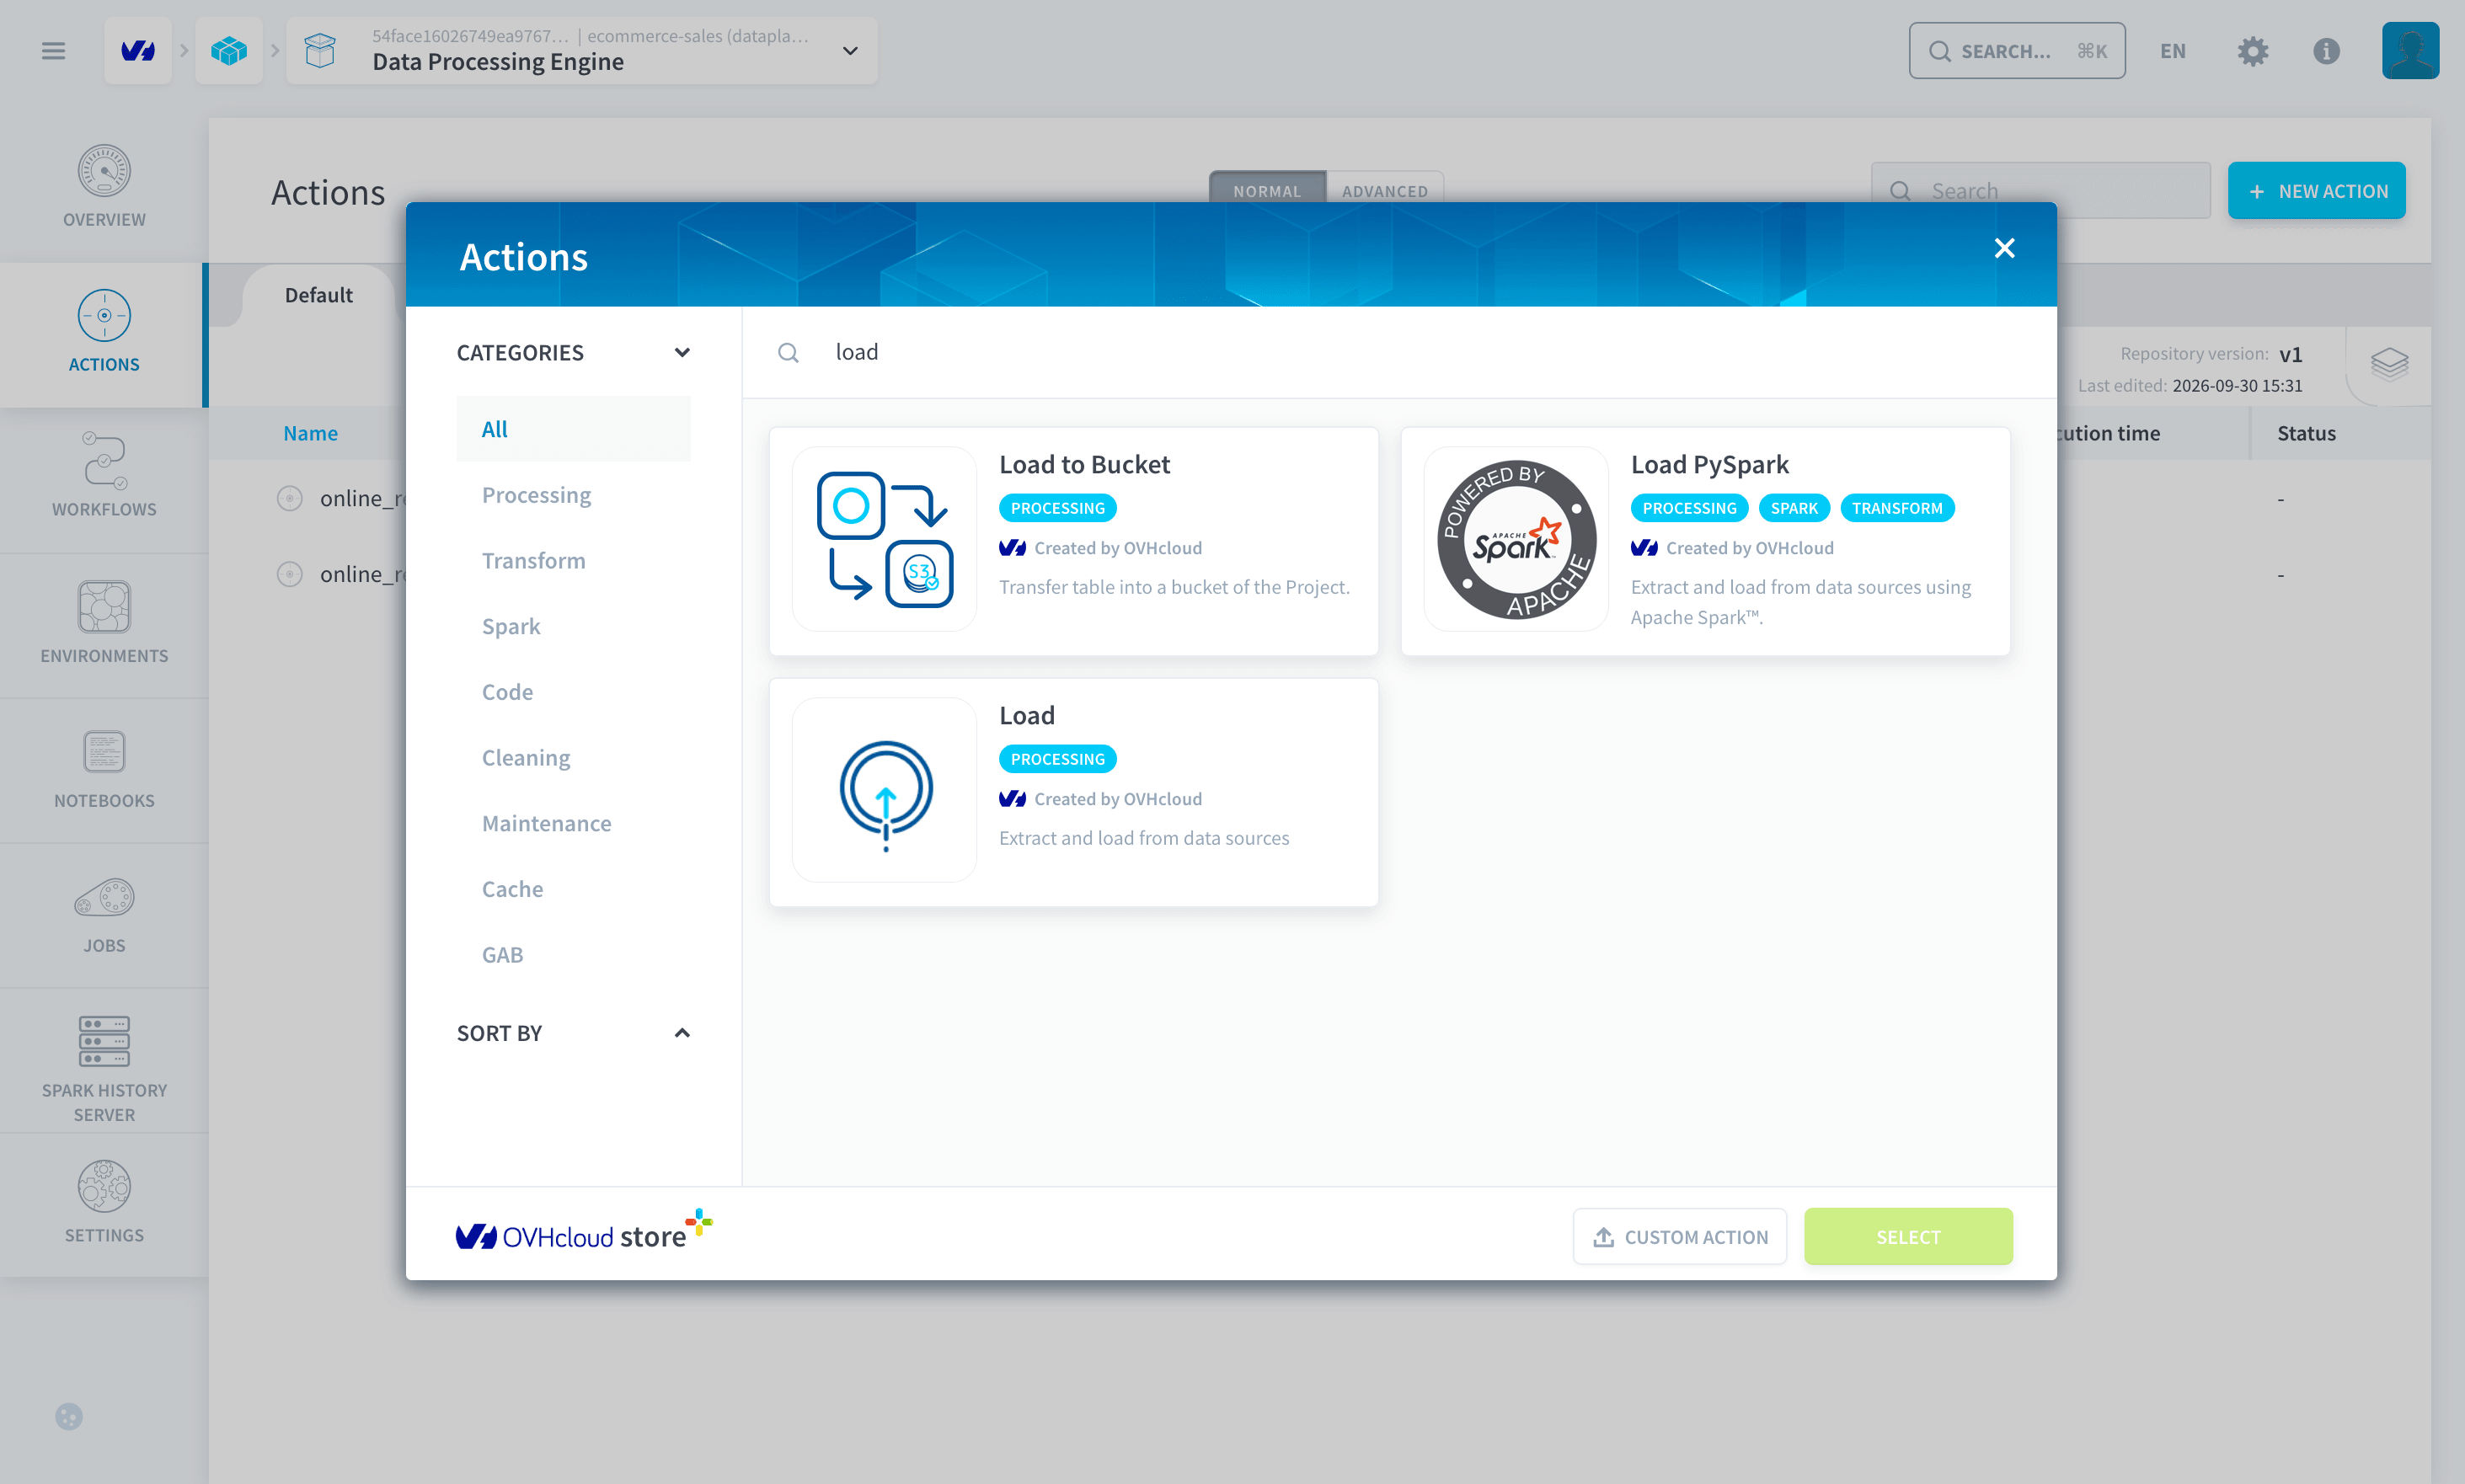Open Spark History Server in sidebar
The height and width of the screenshot is (1484, 2465).
coord(104,1060)
